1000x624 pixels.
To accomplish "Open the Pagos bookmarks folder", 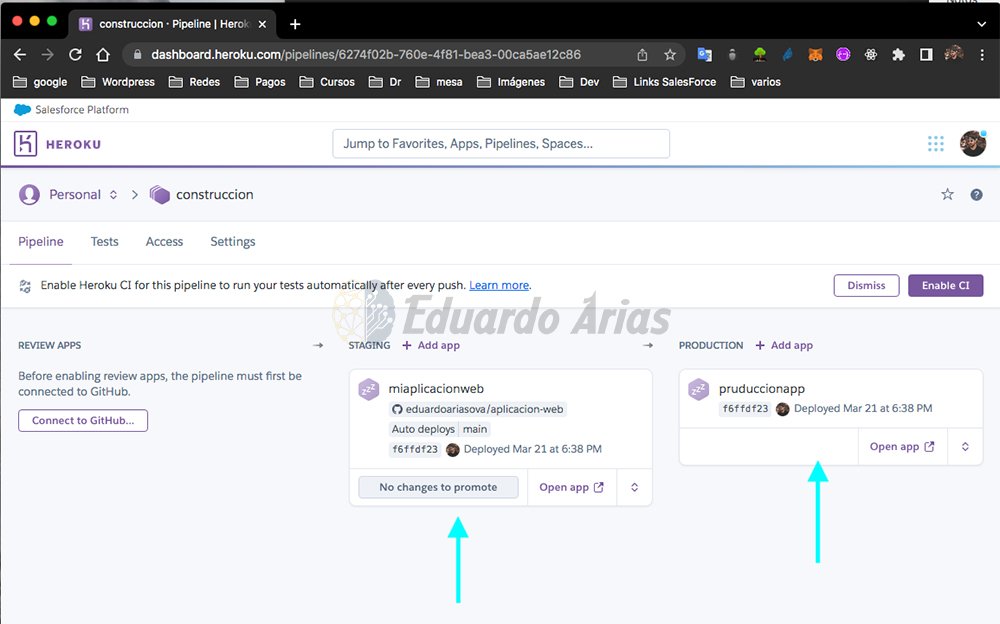I will 260,82.
